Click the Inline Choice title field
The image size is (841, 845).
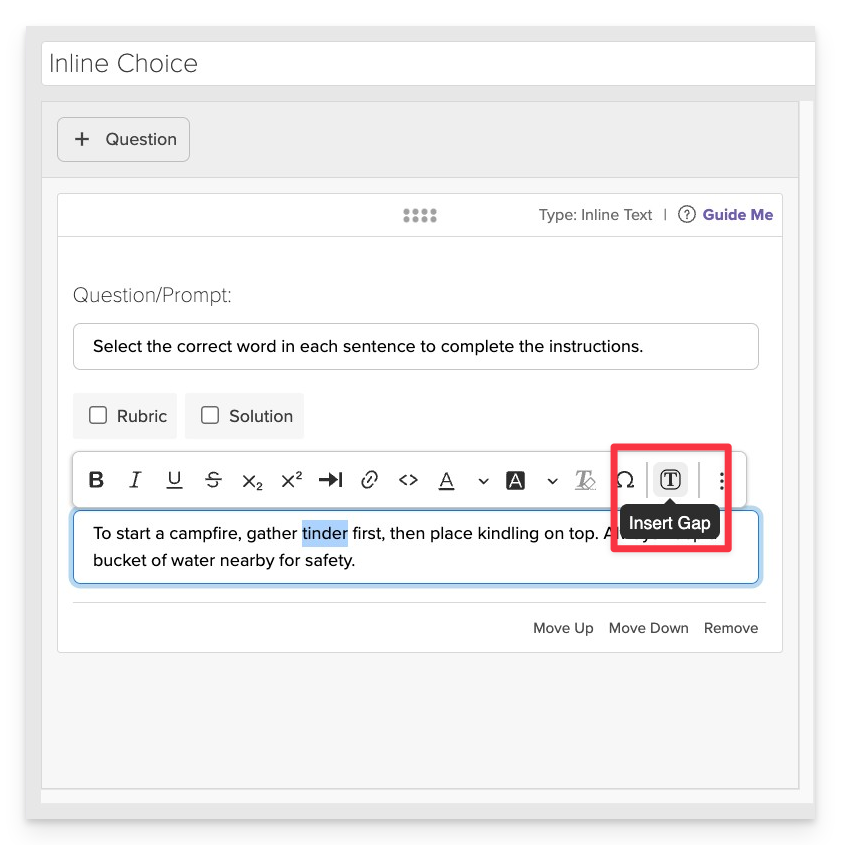point(428,64)
